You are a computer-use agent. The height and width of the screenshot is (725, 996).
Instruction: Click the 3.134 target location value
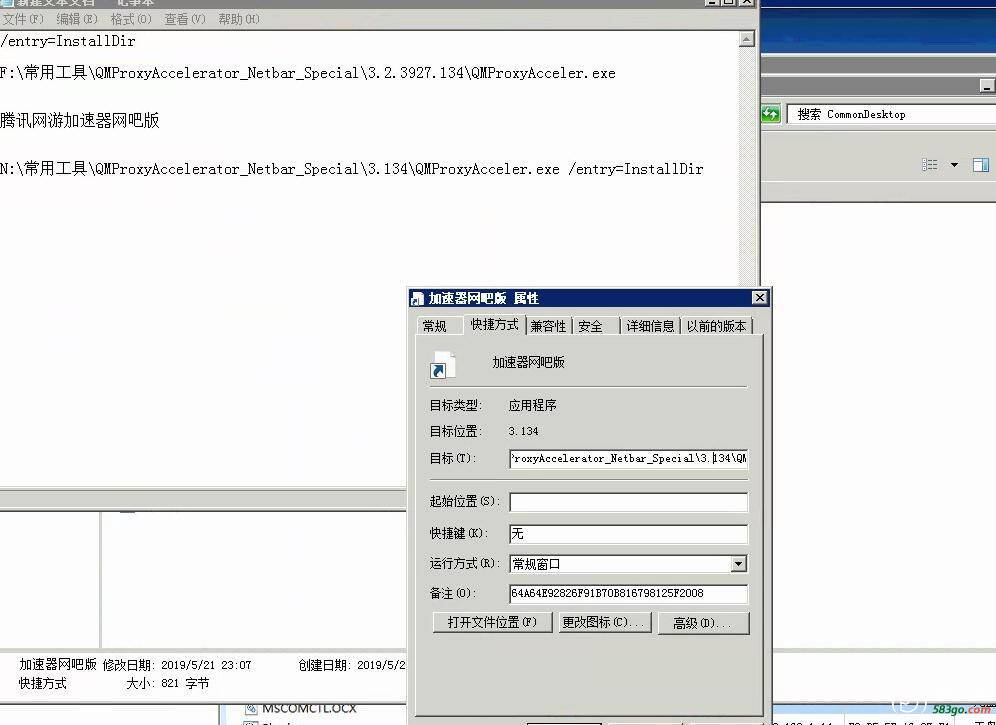click(523, 431)
